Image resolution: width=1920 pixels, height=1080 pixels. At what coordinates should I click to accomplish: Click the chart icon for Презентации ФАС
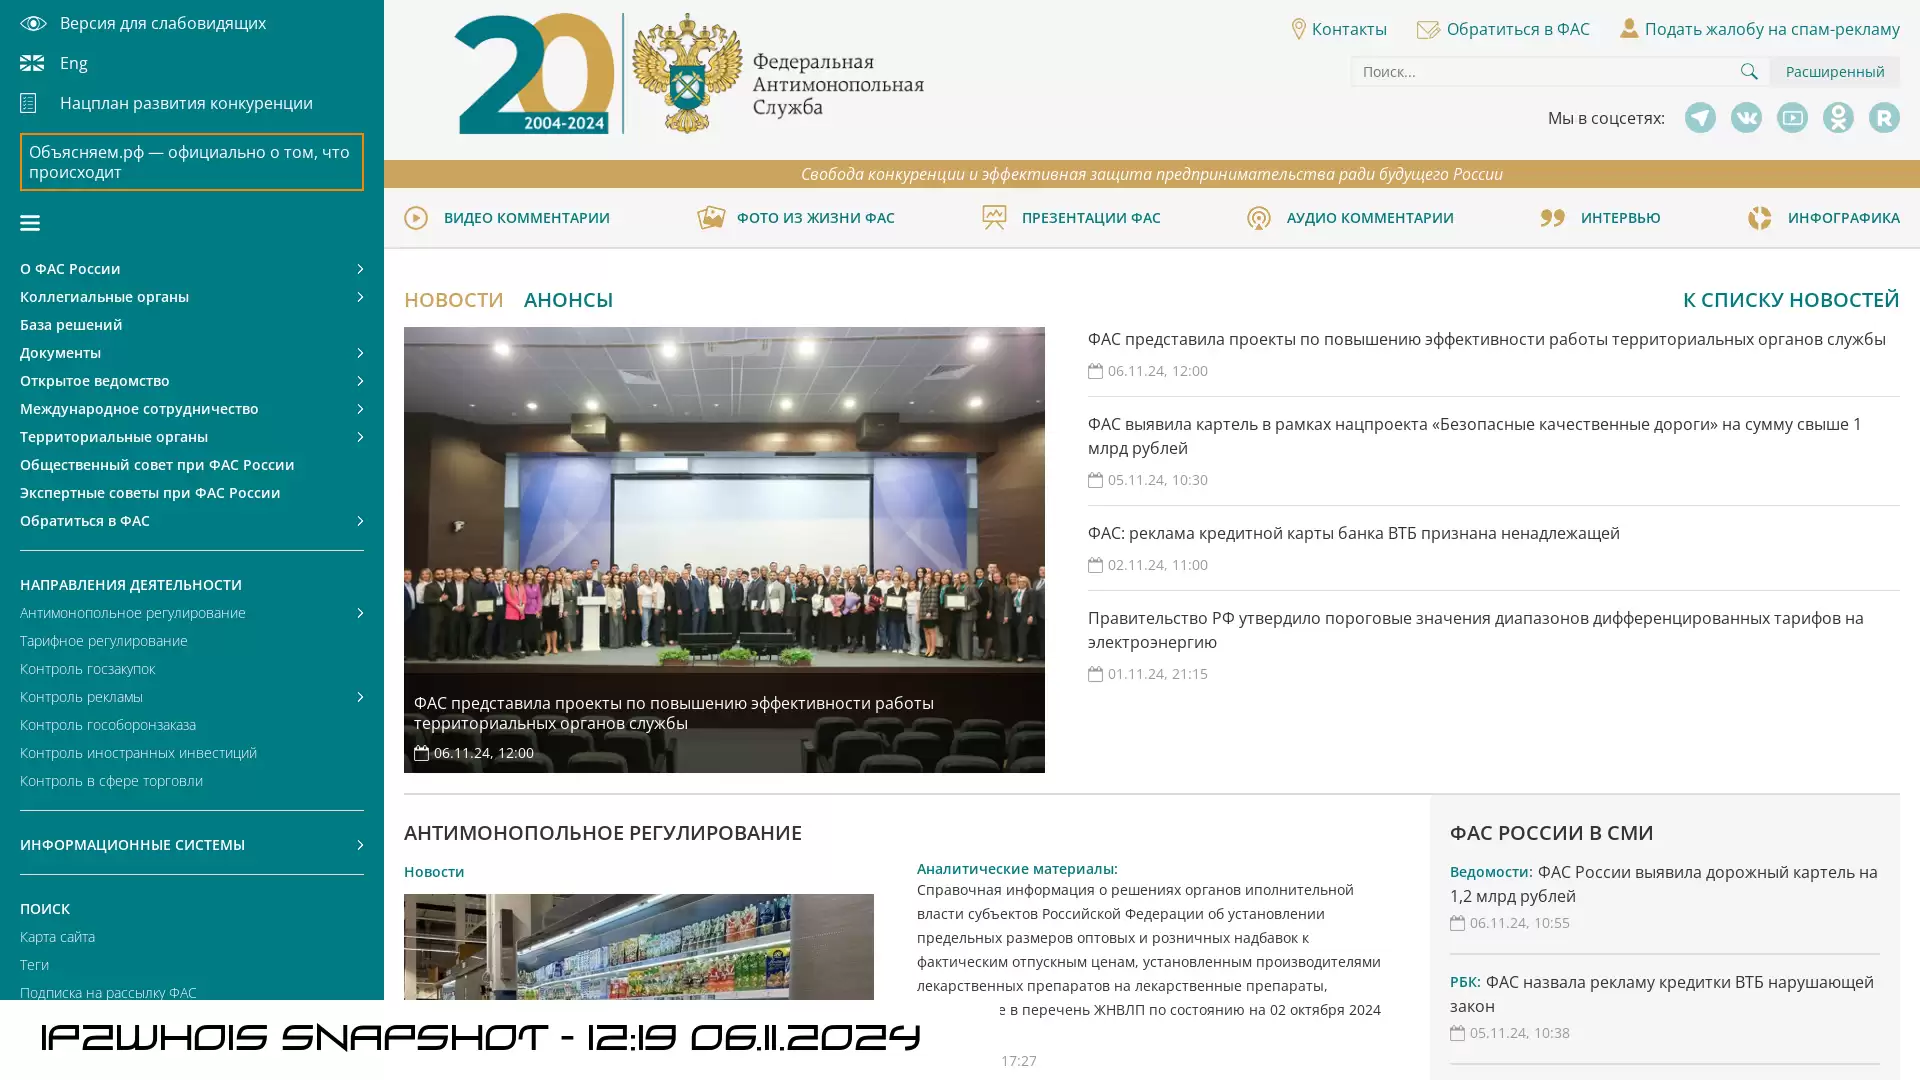(x=994, y=217)
